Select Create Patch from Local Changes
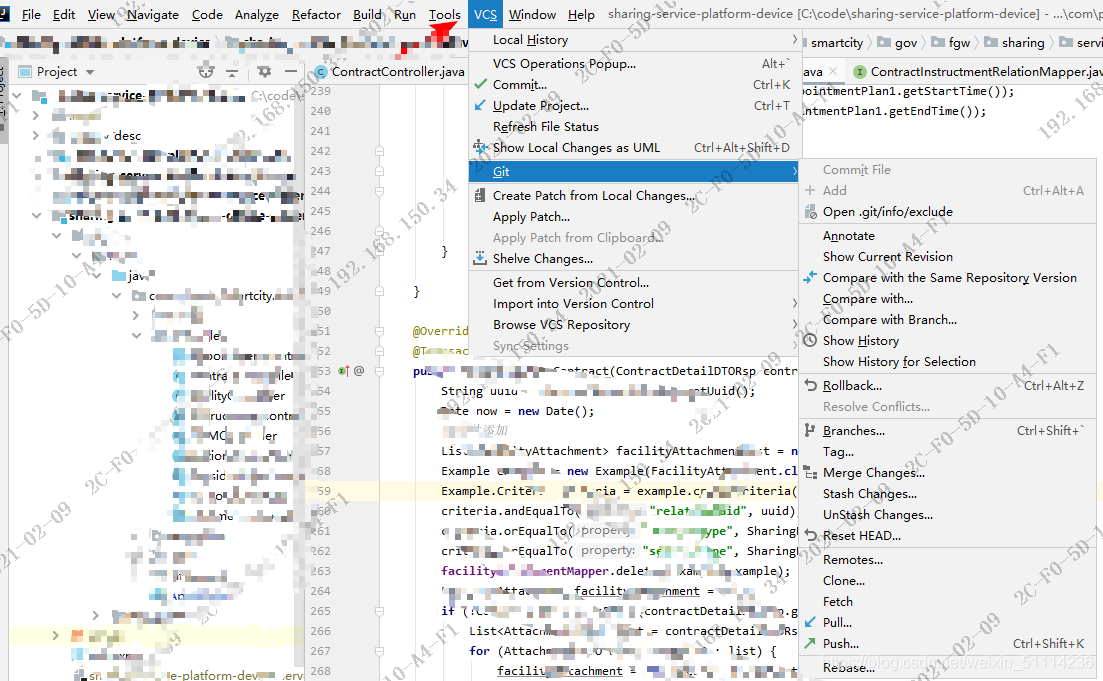 [635, 196]
